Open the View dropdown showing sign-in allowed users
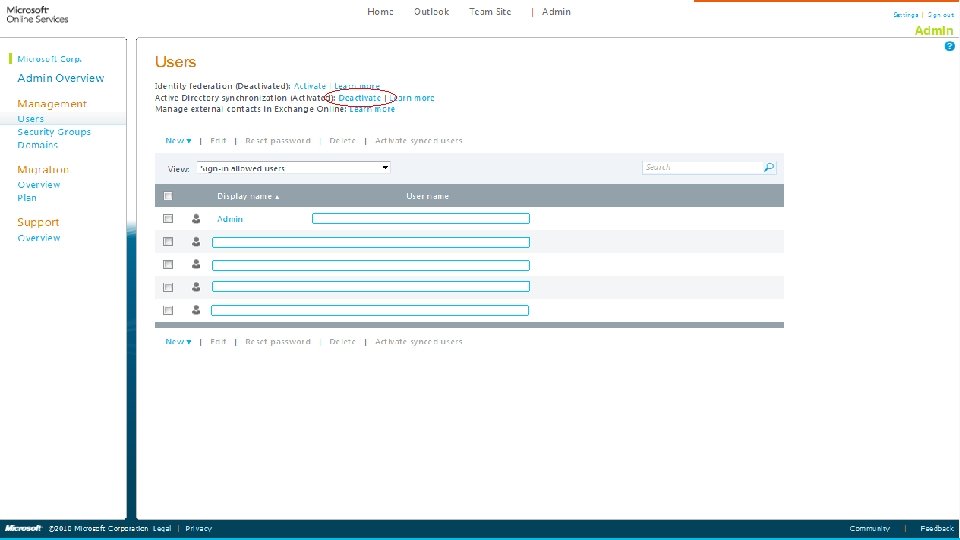Screen dimensions: 960x540 click(x=293, y=168)
